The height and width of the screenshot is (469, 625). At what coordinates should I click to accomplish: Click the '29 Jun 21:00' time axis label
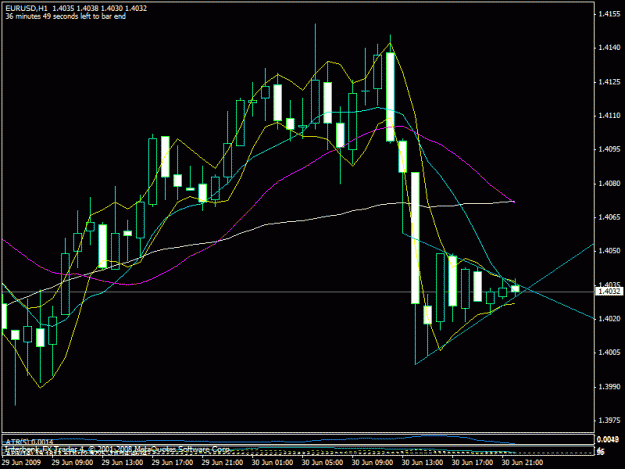(x=222, y=463)
